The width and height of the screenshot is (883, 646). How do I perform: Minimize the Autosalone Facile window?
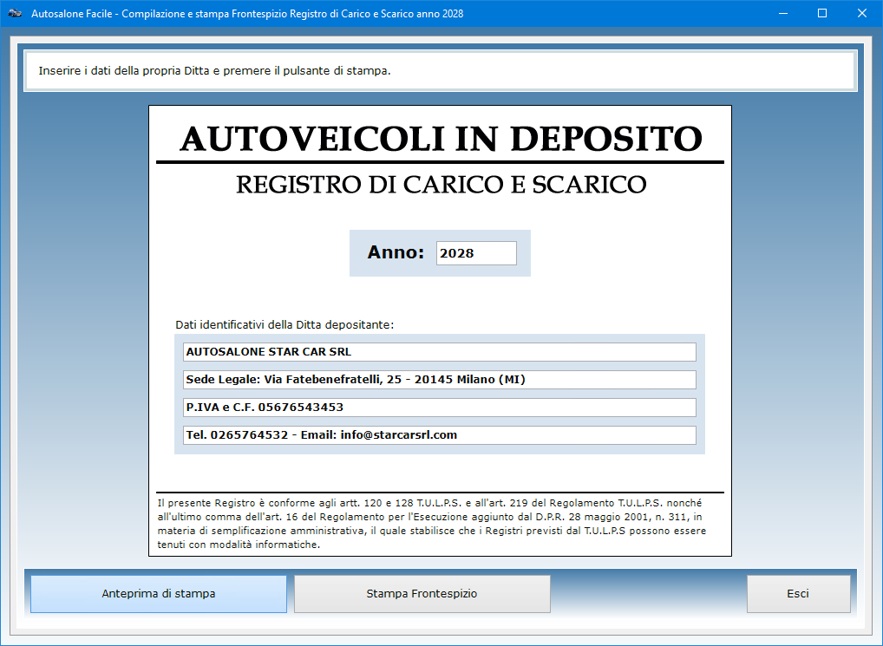[783, 14]
